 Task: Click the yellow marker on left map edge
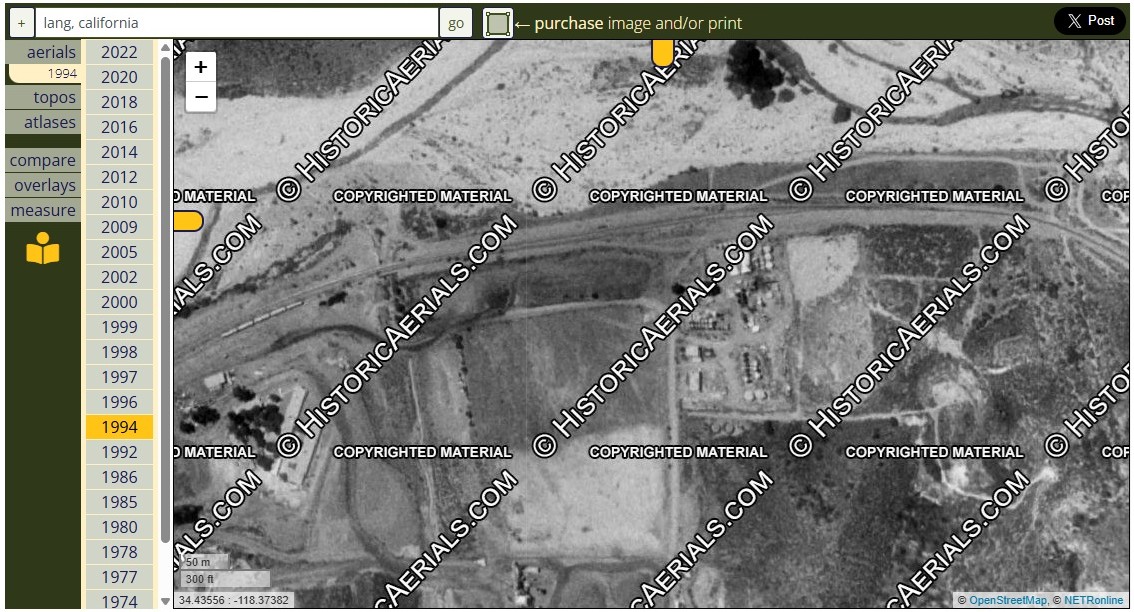click(187, 221)
